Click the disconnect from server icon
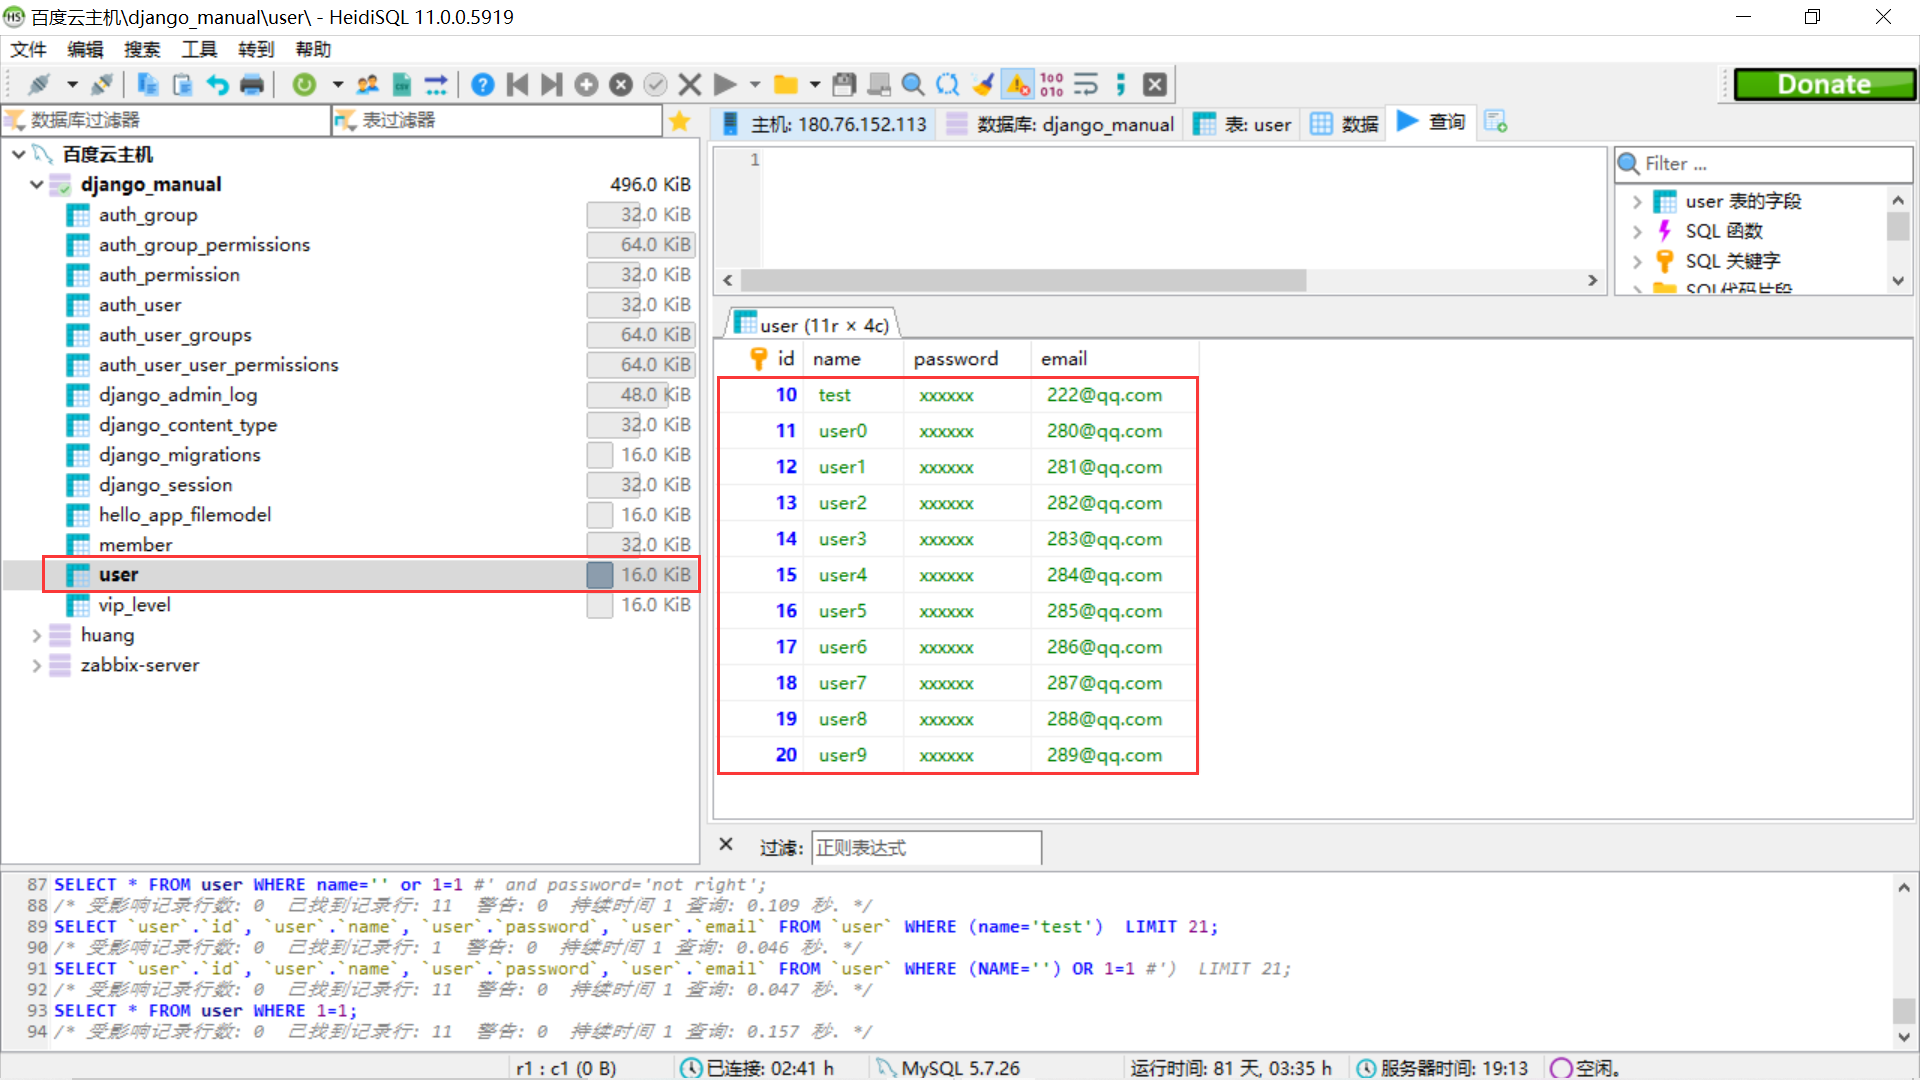The height and width of the screenshot is (1080, 1920). click(x=101, y=85)
